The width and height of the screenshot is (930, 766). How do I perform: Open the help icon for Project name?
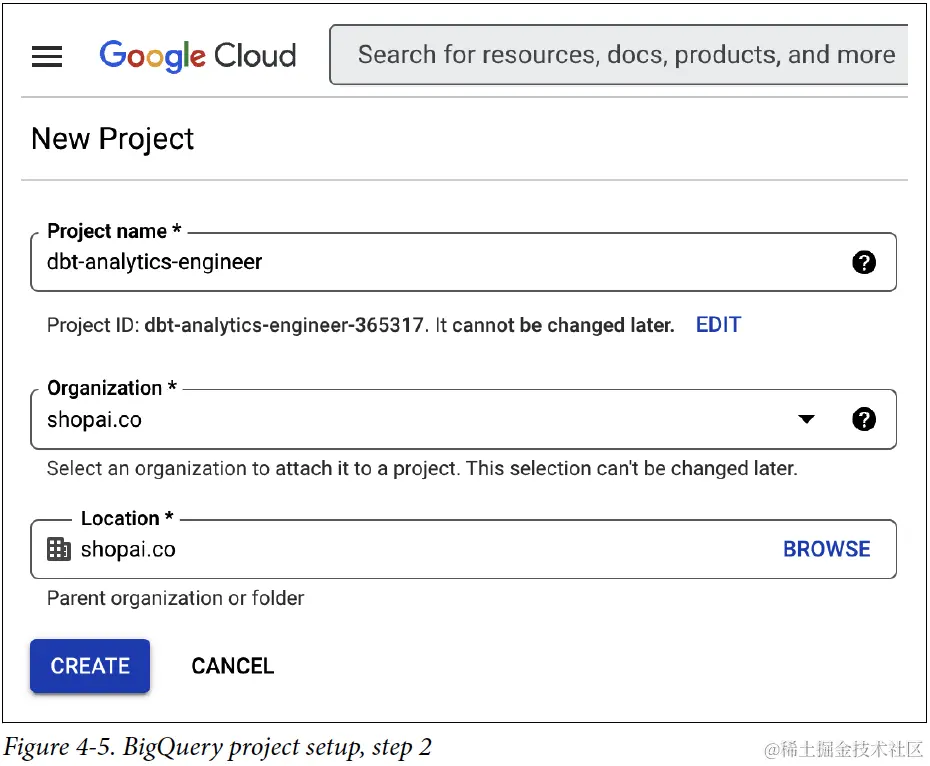(x=864, y=262)
